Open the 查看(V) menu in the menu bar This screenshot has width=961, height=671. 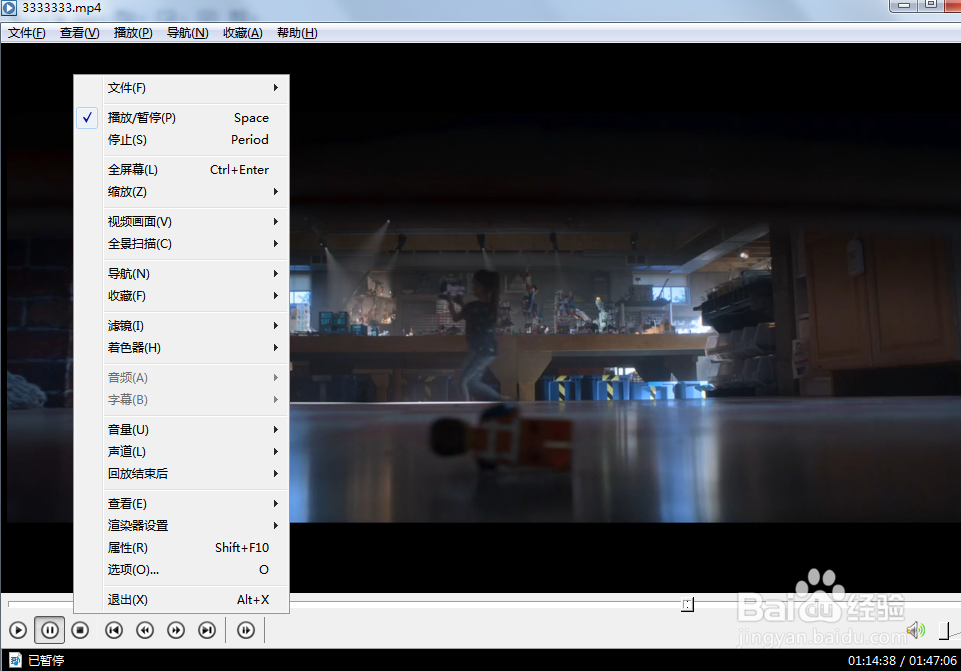point(80,33)
